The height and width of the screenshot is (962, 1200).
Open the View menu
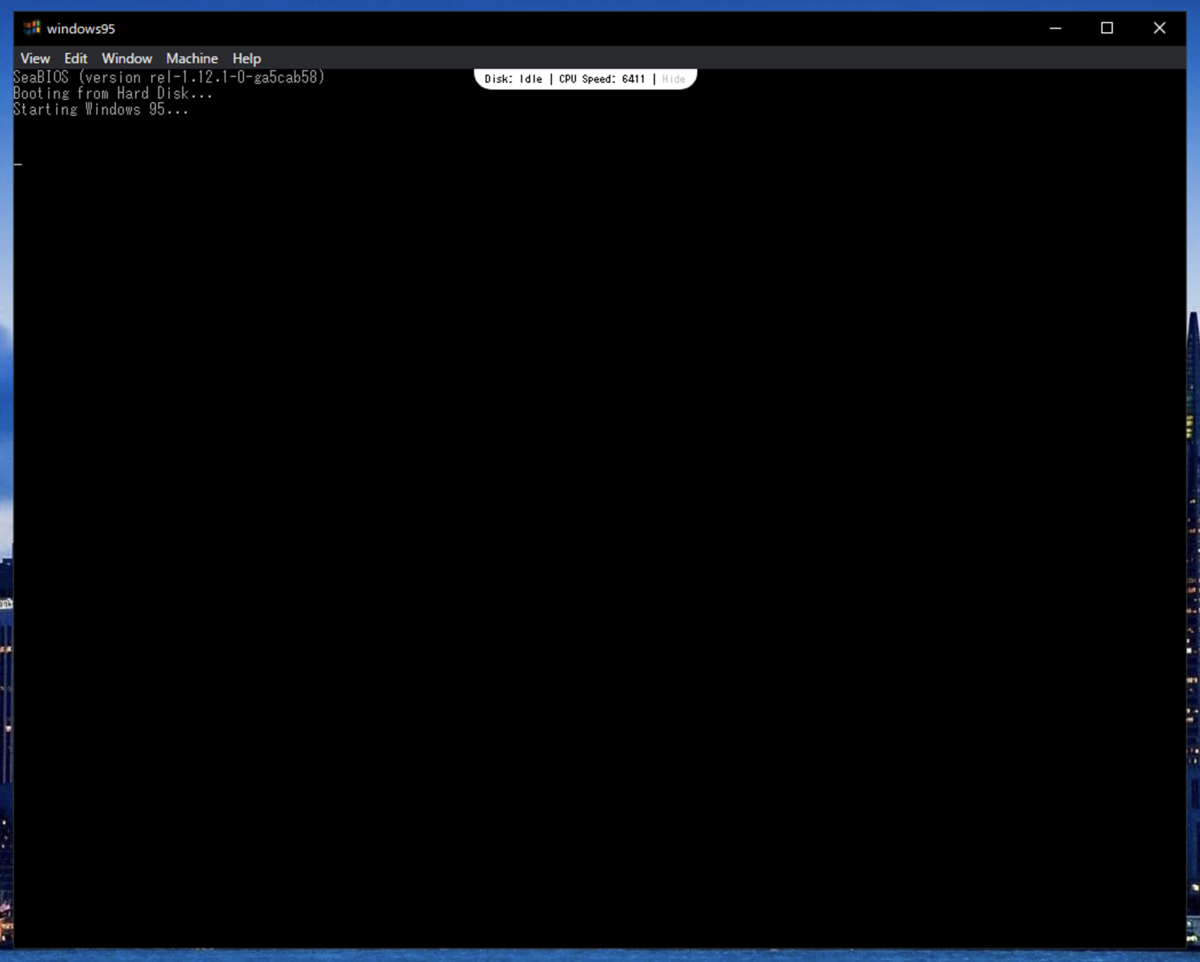(x=35, y=58)
